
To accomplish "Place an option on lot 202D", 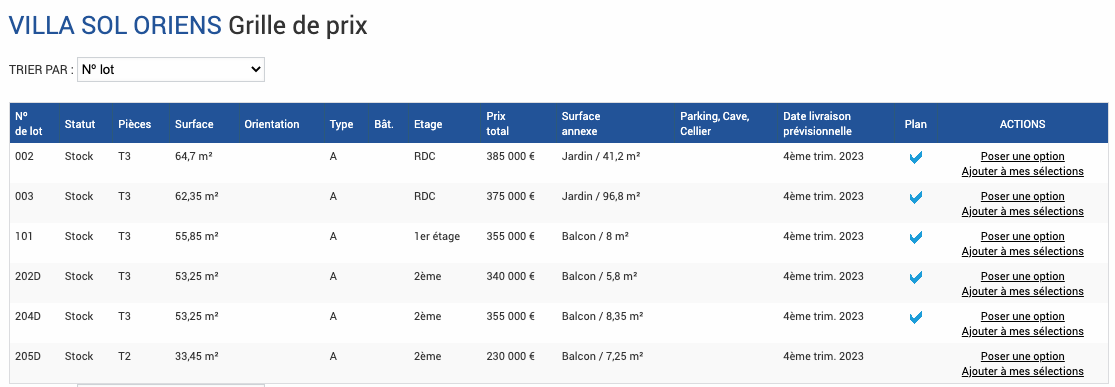I will click(1023, 276).
